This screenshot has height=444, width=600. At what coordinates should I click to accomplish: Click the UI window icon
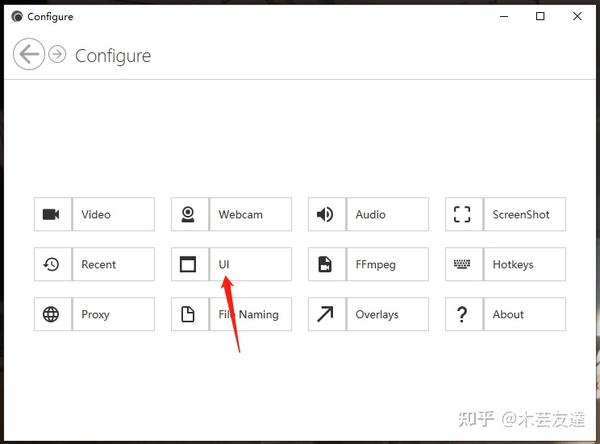188,264
